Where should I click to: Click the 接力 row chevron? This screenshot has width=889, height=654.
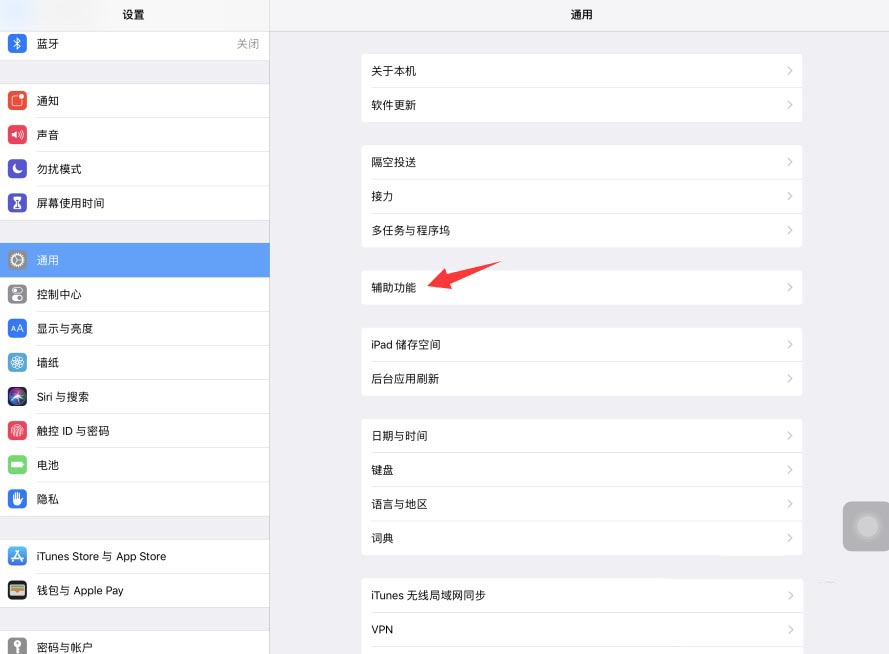789,196
